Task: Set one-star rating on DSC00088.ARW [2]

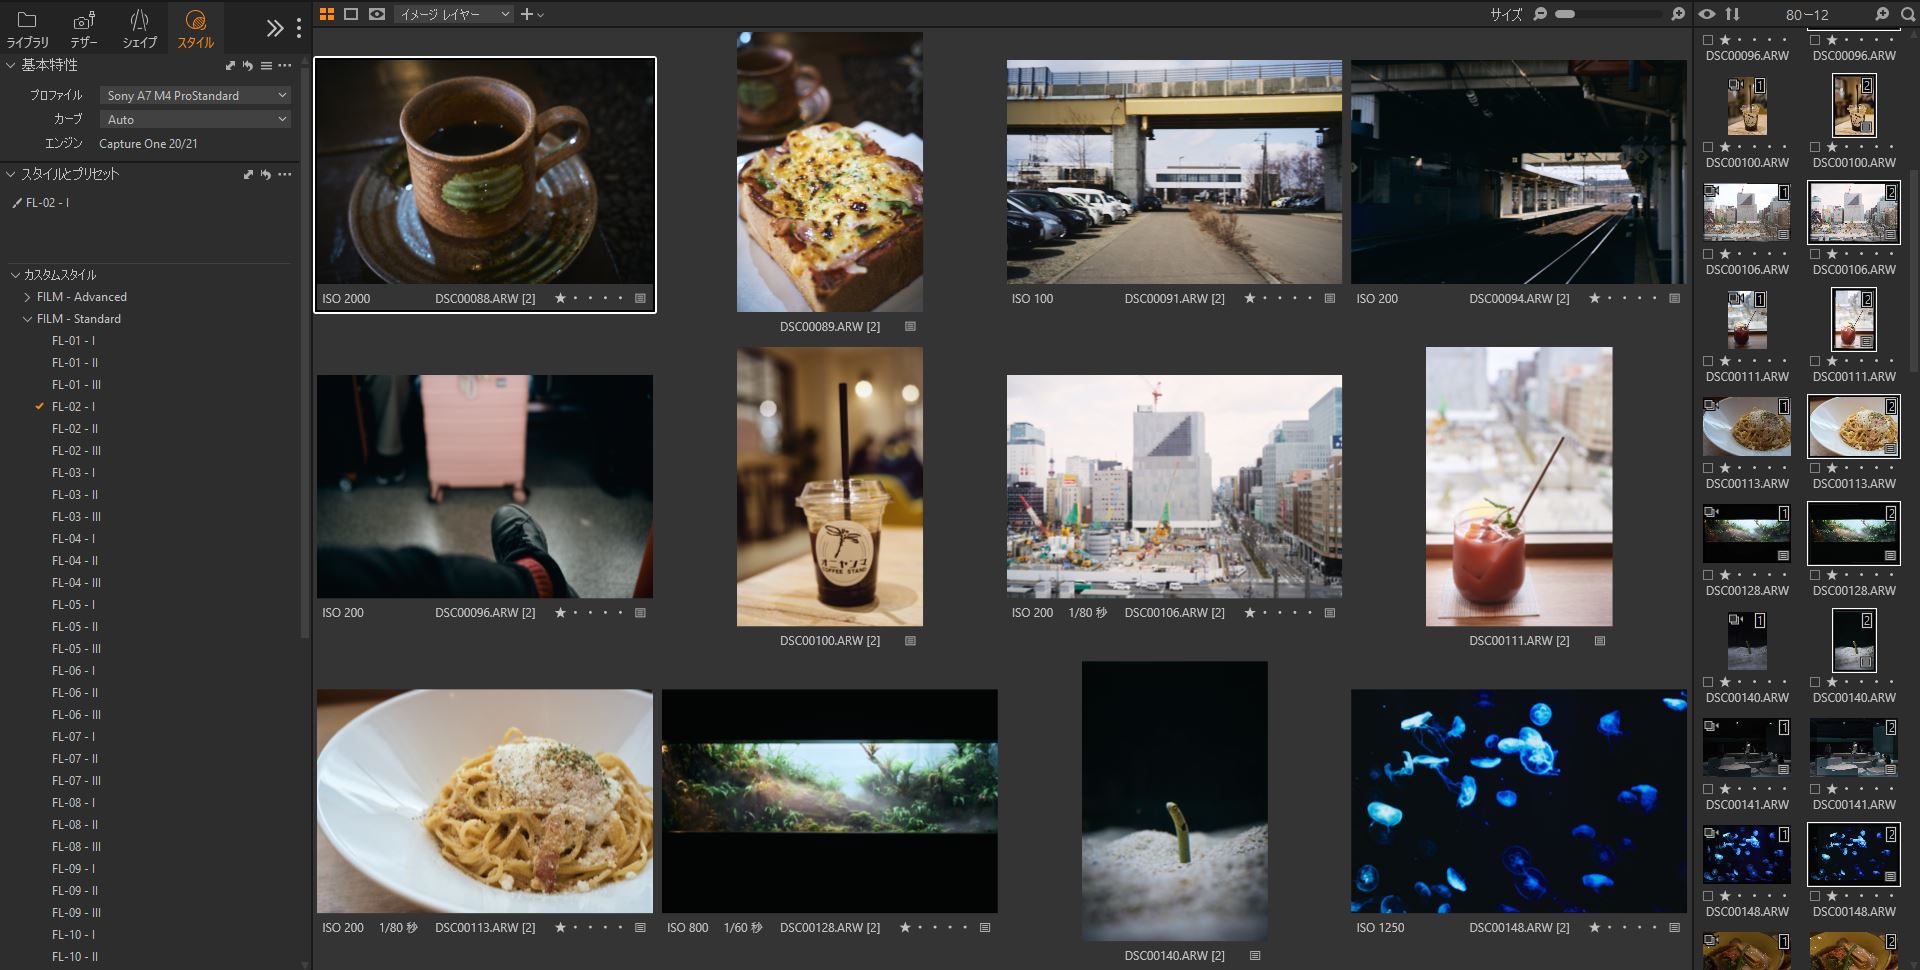Action: tap(560, 298)
